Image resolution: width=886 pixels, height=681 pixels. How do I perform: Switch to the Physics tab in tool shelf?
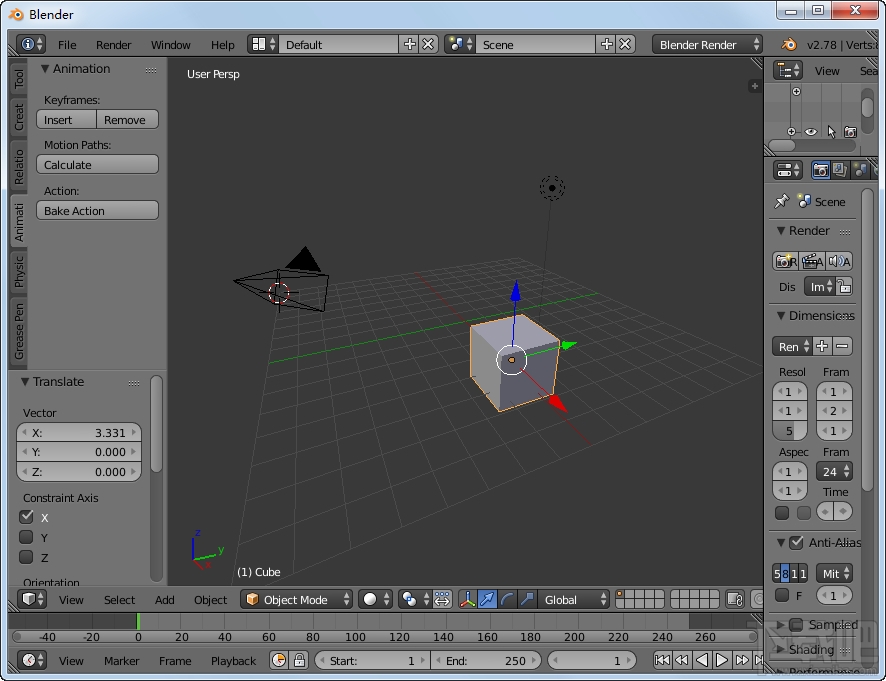click(x=19, y=270)
